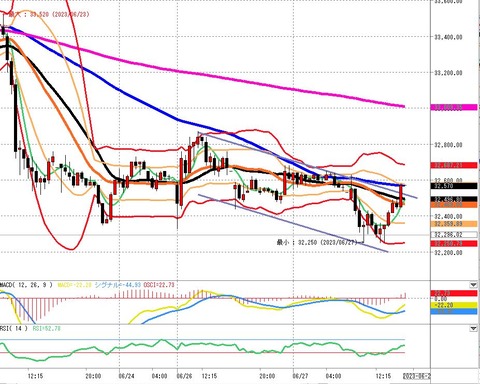This screenshot has width=480, height=384.
Task: Open the RSI panel dropdown arrow
Action: (473, 329)
